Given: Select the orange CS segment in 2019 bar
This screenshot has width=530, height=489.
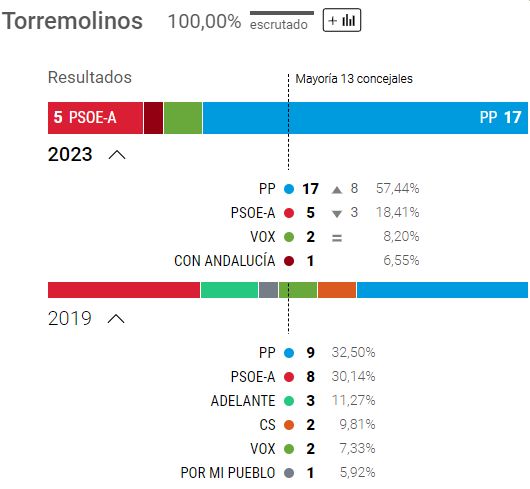Looking at the screenshot, I should pyautogui.click(x=337, y=290).
